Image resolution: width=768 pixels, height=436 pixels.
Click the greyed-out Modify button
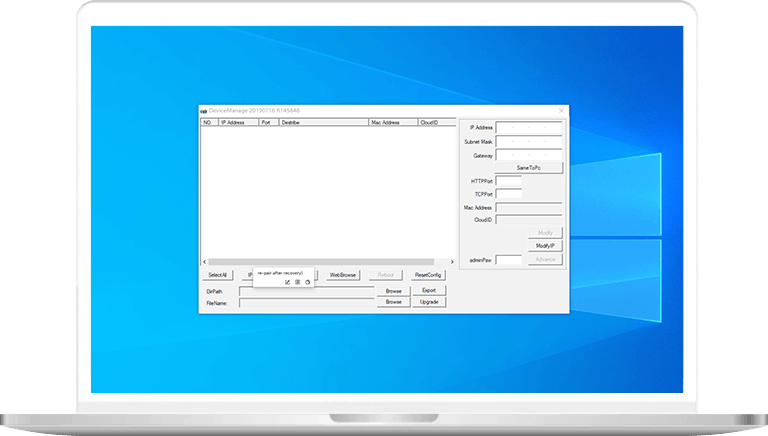[x=545, y=233]
